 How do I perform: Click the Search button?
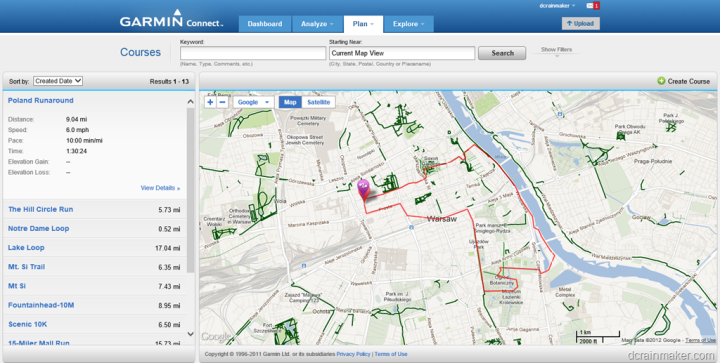pyautogui.click(x=502, y=53)
